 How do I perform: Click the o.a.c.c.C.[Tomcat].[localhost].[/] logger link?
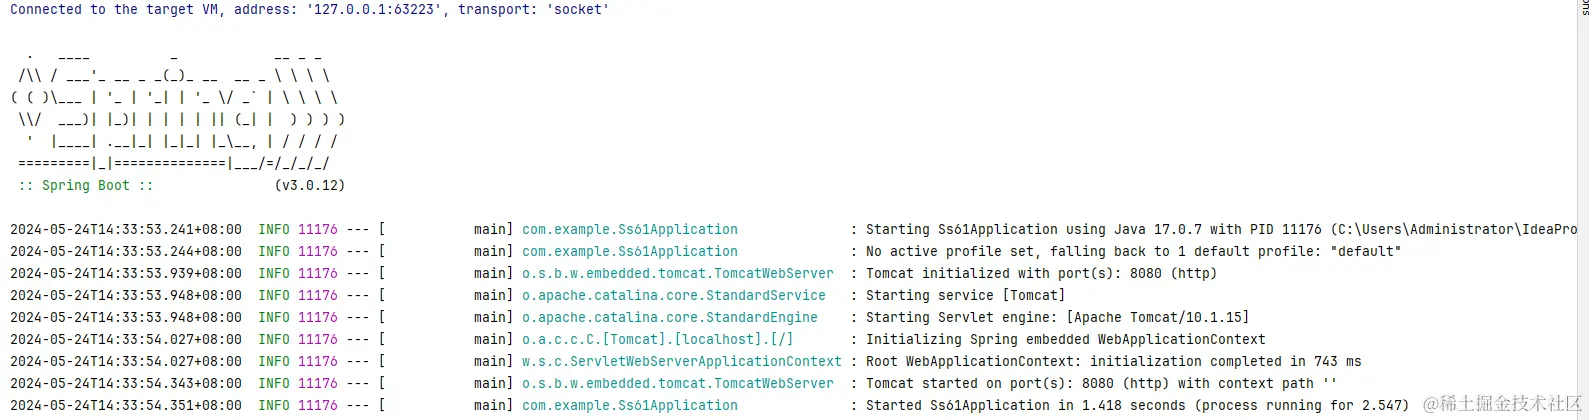click(x=657, y=339)
